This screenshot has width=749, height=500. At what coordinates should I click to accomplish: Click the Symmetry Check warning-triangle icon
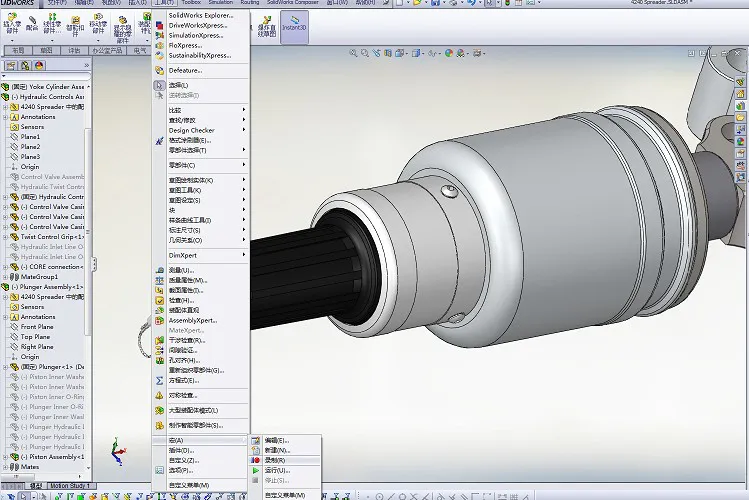click(160, 395)
